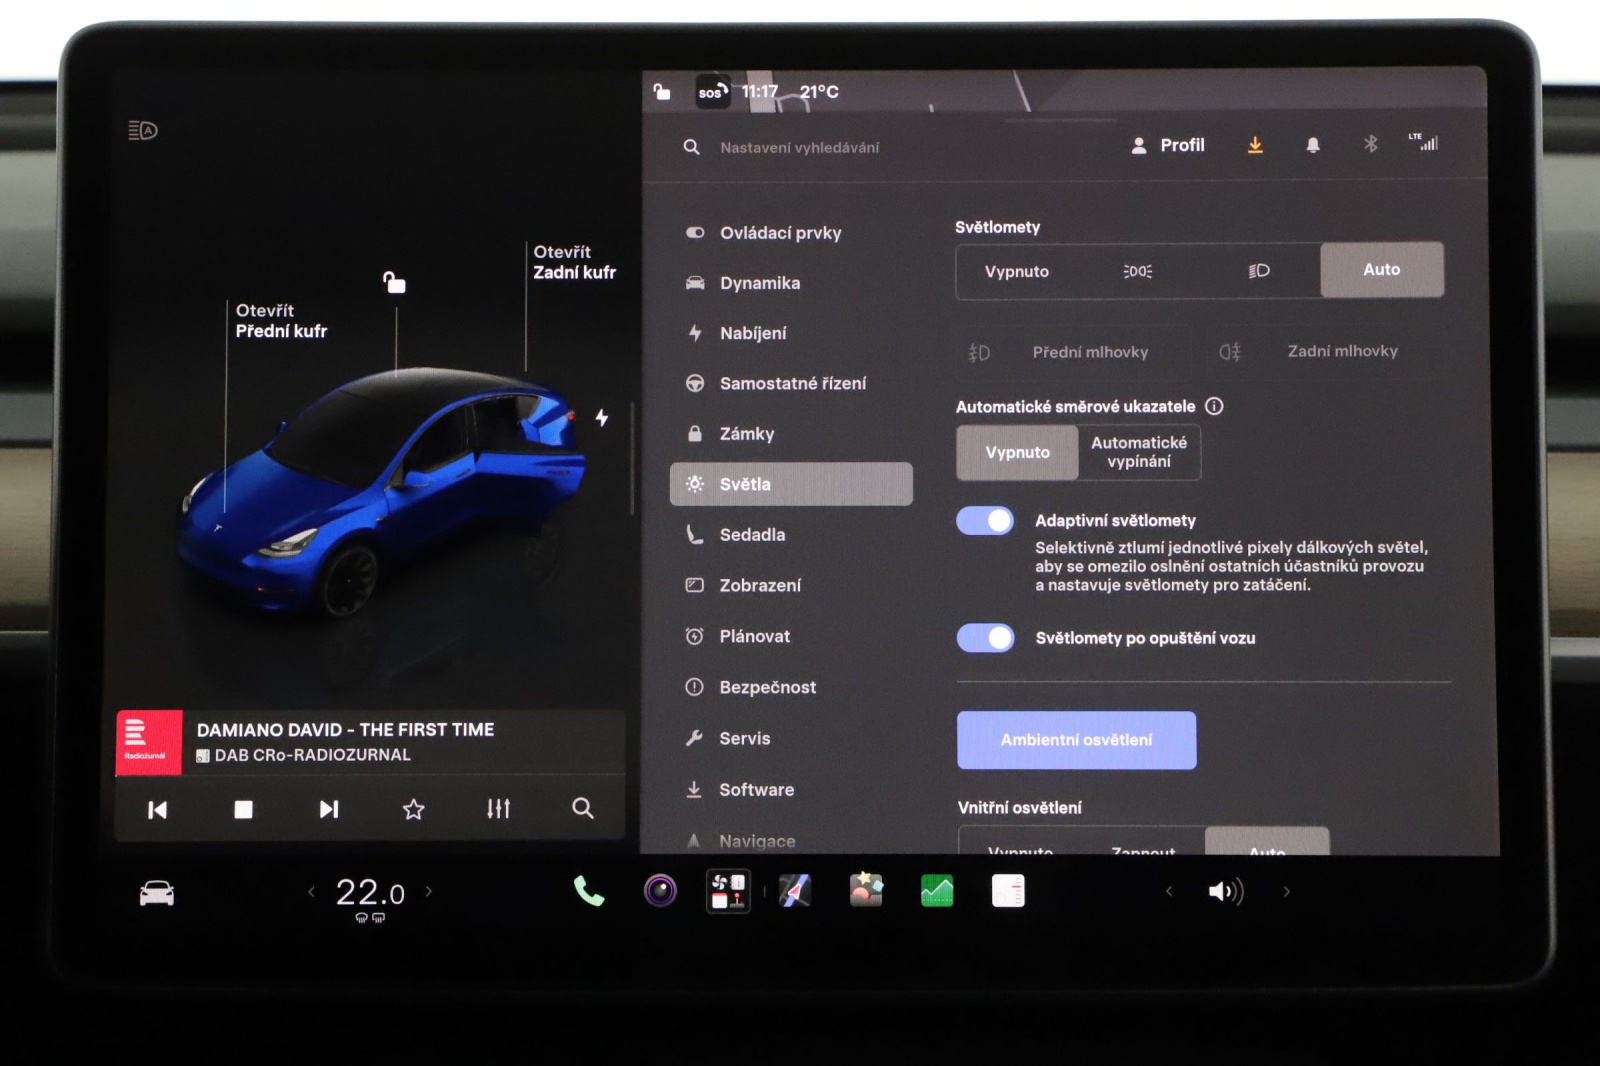
Task: Stop the radio playback
Action: (243, 809)
